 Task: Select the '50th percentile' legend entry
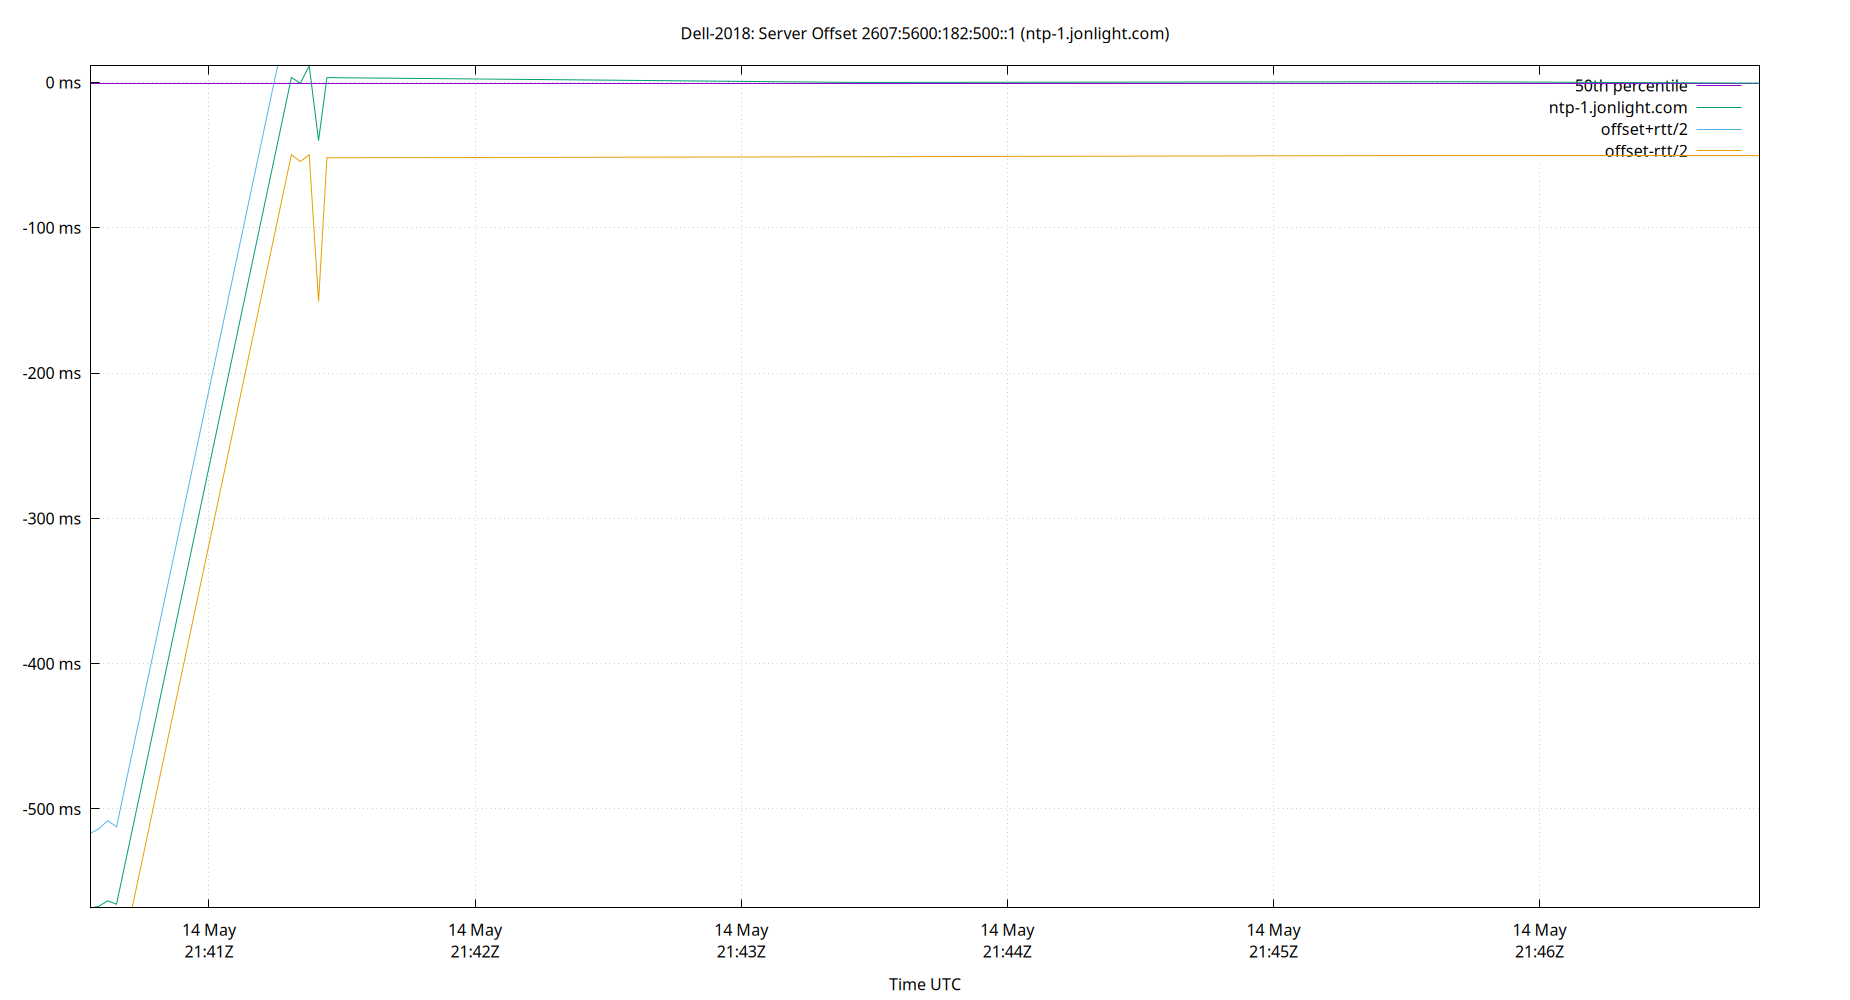point(1630,85)
